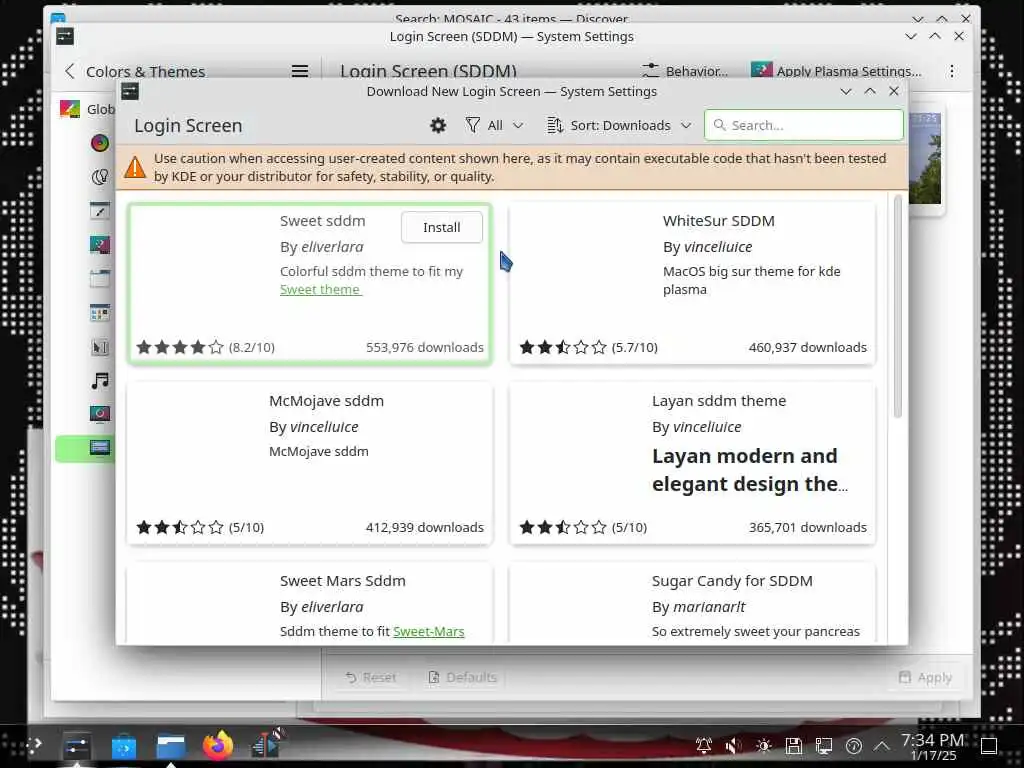Expand hidden system tray icons
The width and height of the screenshot is (1024, 768).
882,745
